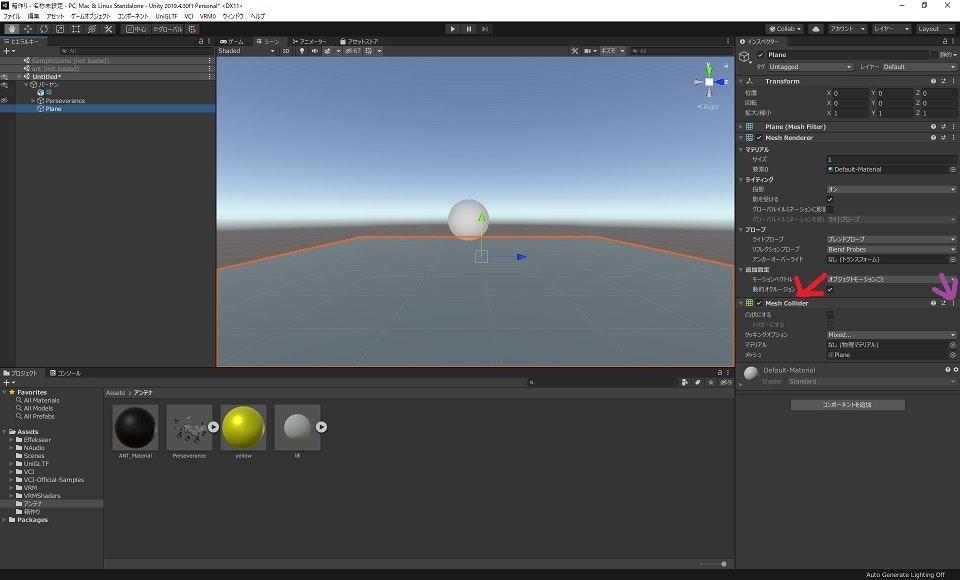The width and height of the screenshot is (960, 580).
Task: Open object picker for Plane mesh field
Action: [x=953, y=355]
